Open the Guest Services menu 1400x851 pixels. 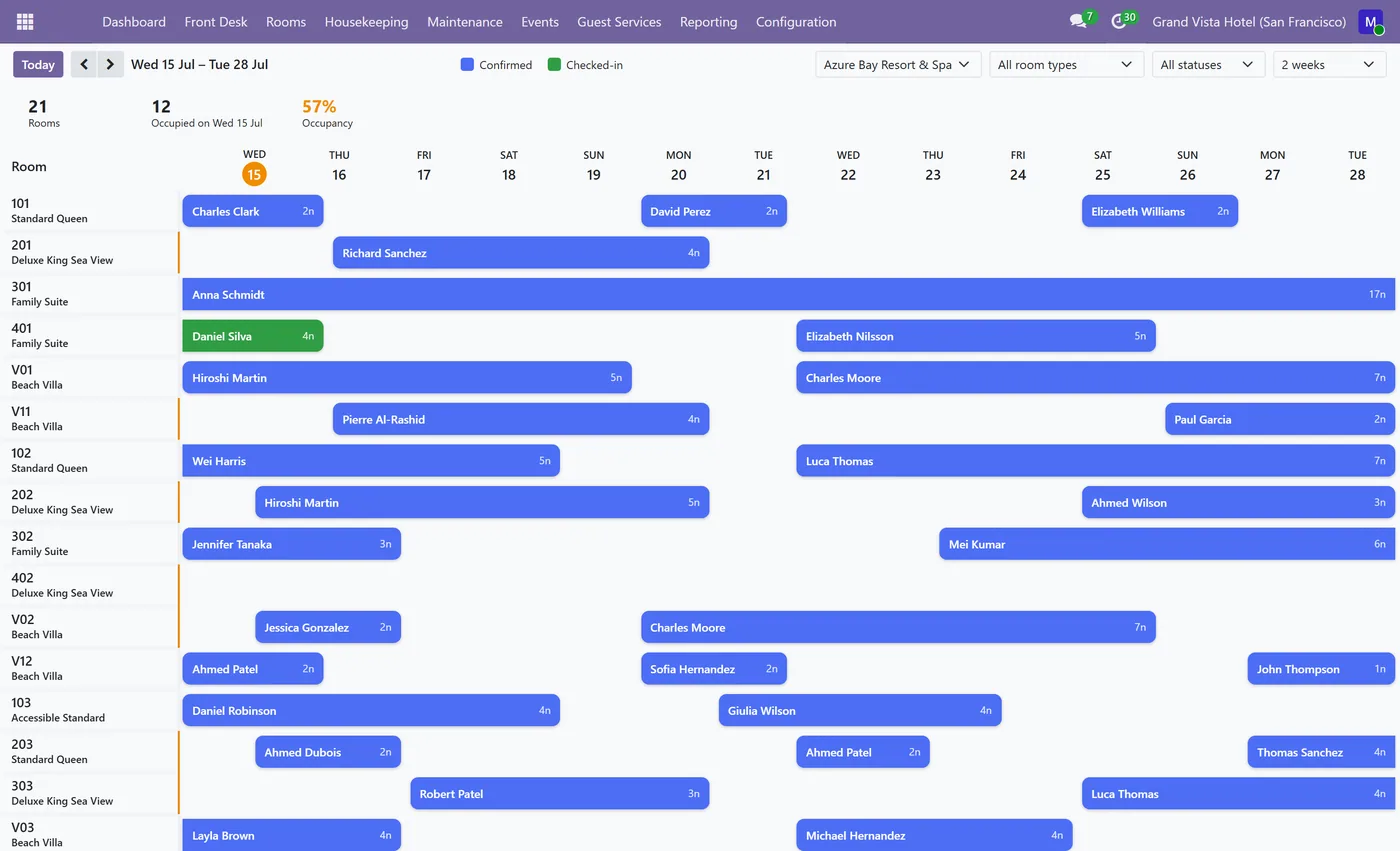pos(619,21)
